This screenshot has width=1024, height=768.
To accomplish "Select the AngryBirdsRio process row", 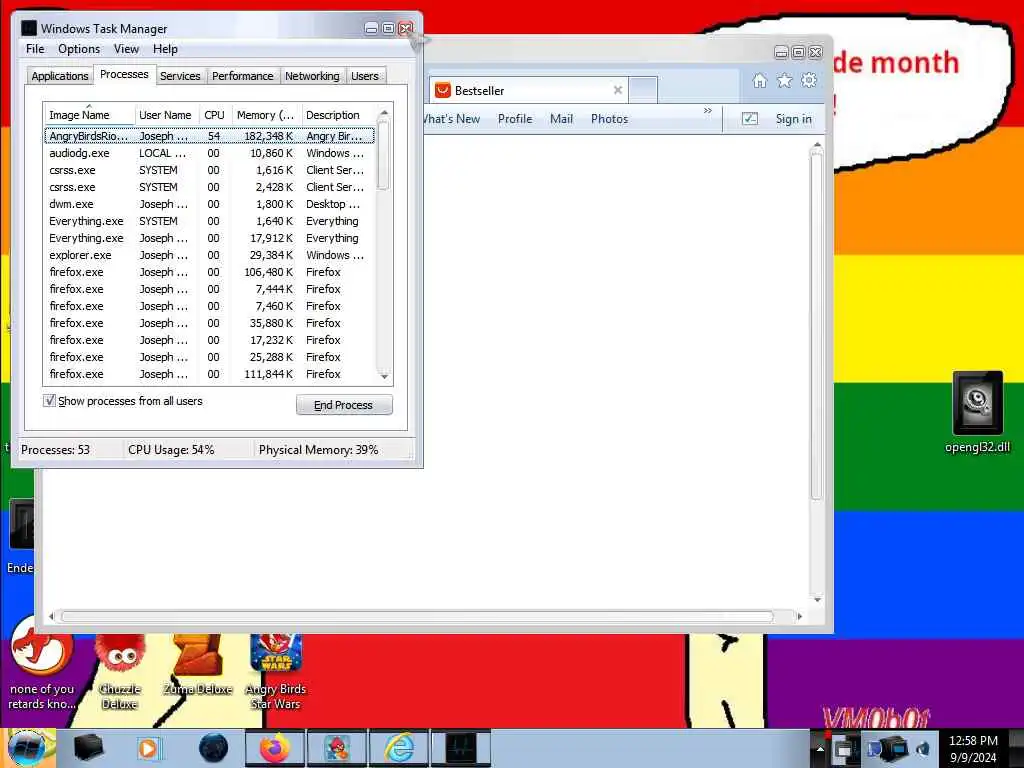I will [x=210, y=136].
